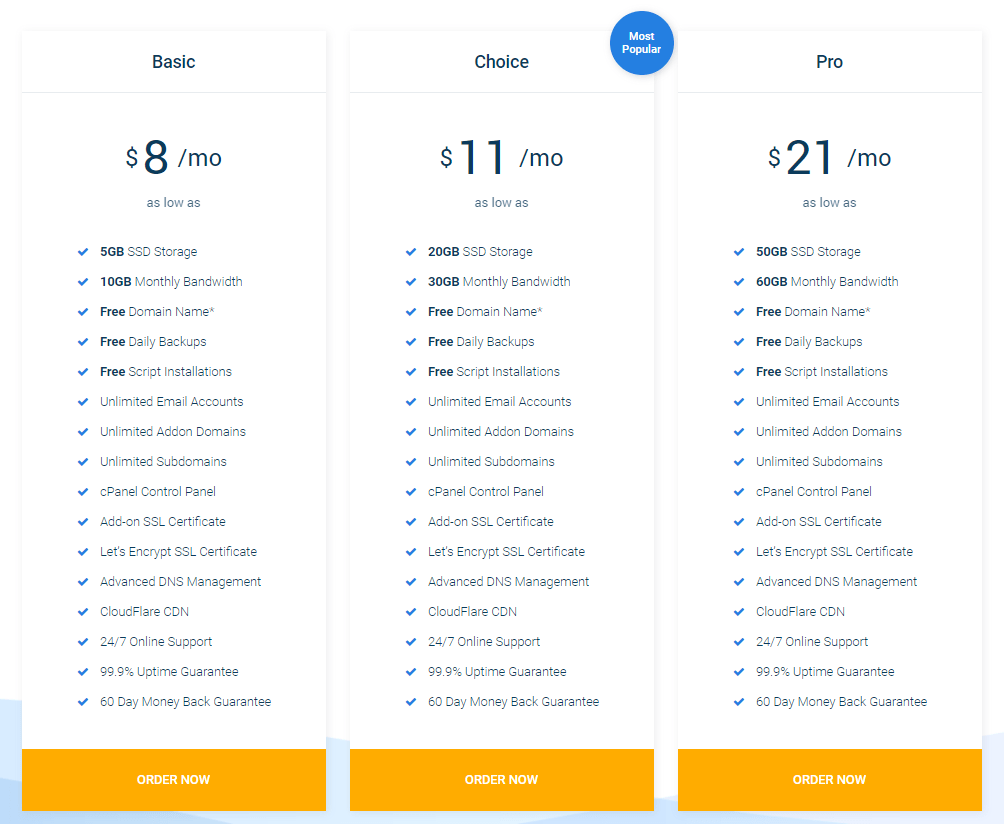Click Pro 'Advanced DNS Management' text

click(x=836, y=582)
